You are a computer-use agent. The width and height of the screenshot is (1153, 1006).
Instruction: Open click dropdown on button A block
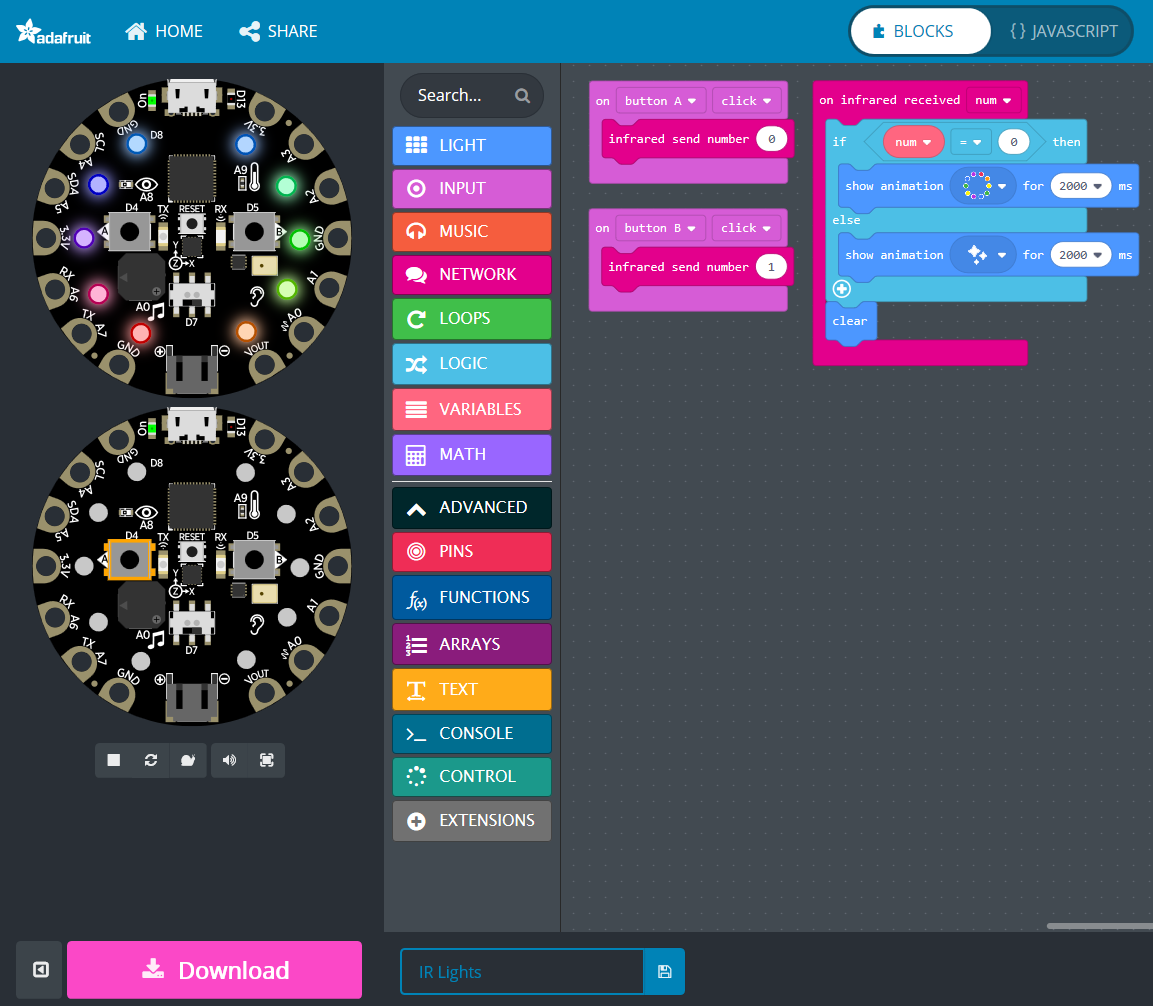[746, 101]
